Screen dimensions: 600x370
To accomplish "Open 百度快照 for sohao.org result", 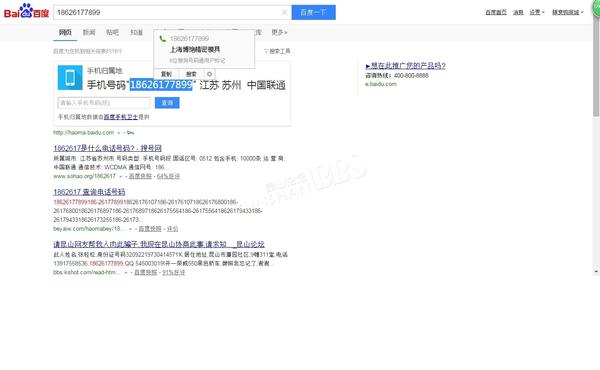I will coord(140,176).
